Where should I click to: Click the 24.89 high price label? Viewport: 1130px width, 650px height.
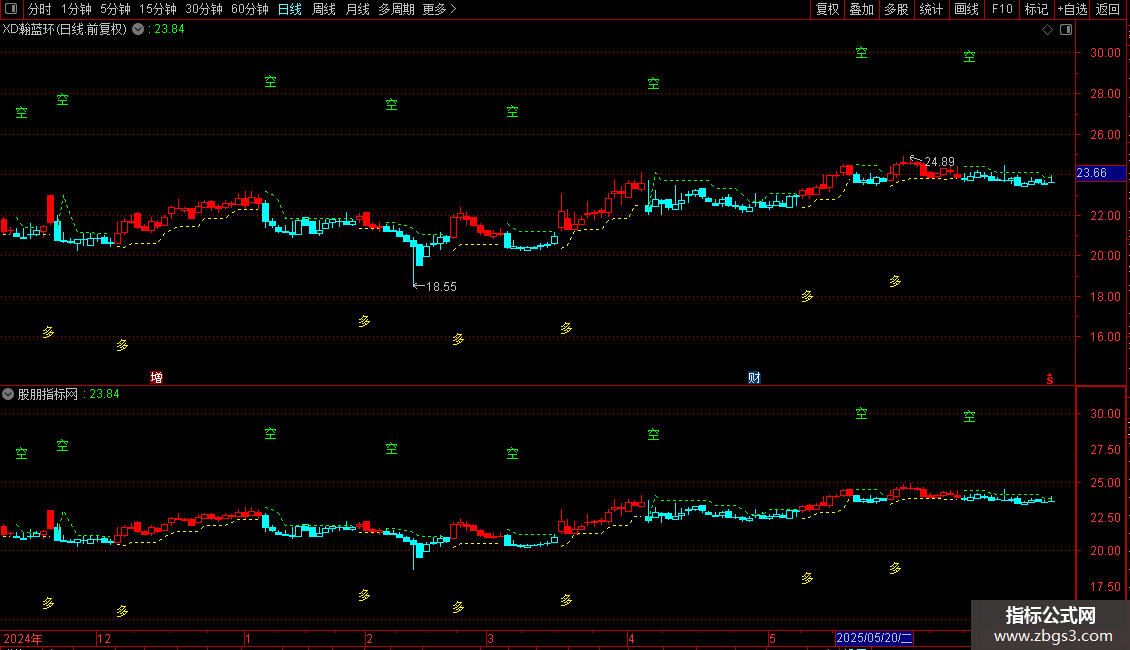pos(940,161)
